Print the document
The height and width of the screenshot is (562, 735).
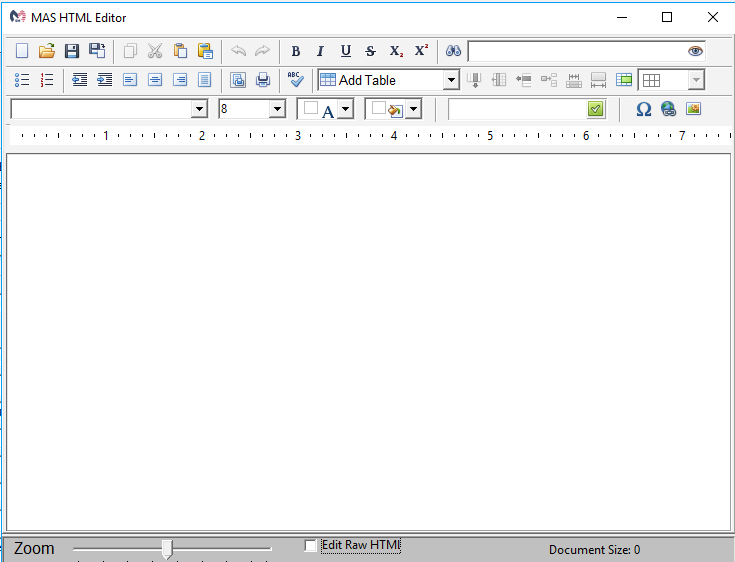263,80
